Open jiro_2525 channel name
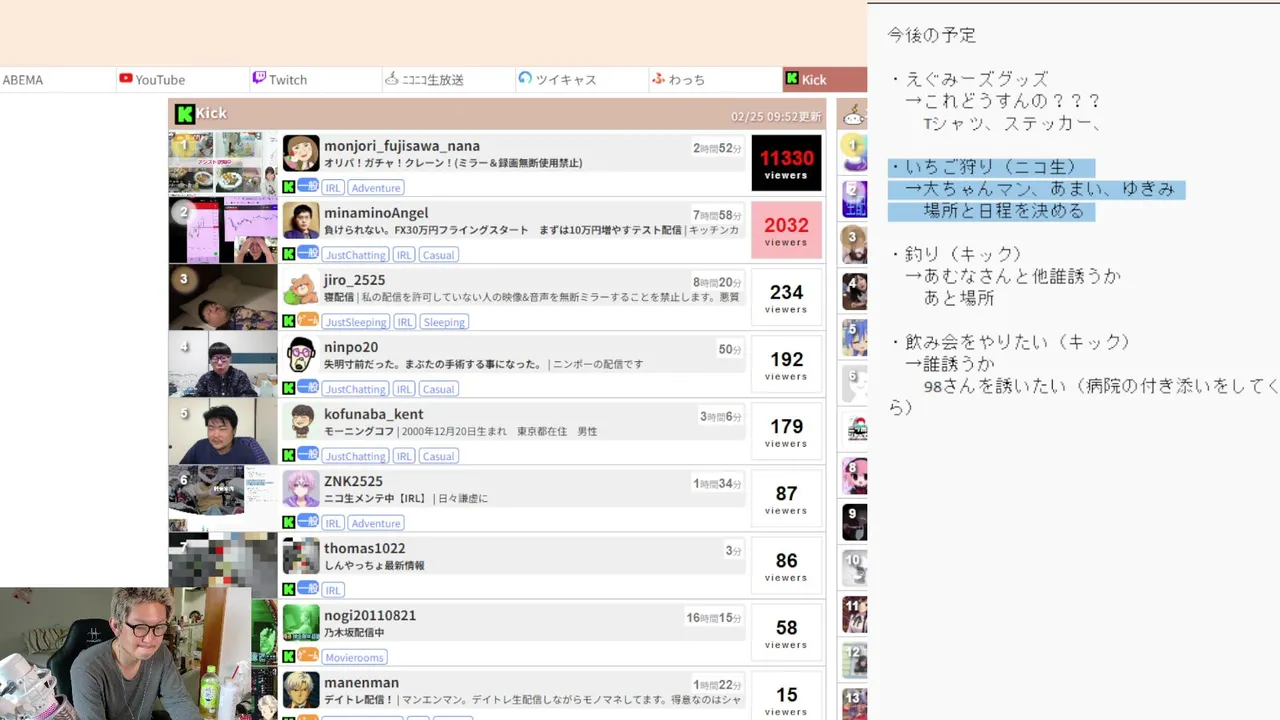1280x720 pixels. click(x=354, y=280)
